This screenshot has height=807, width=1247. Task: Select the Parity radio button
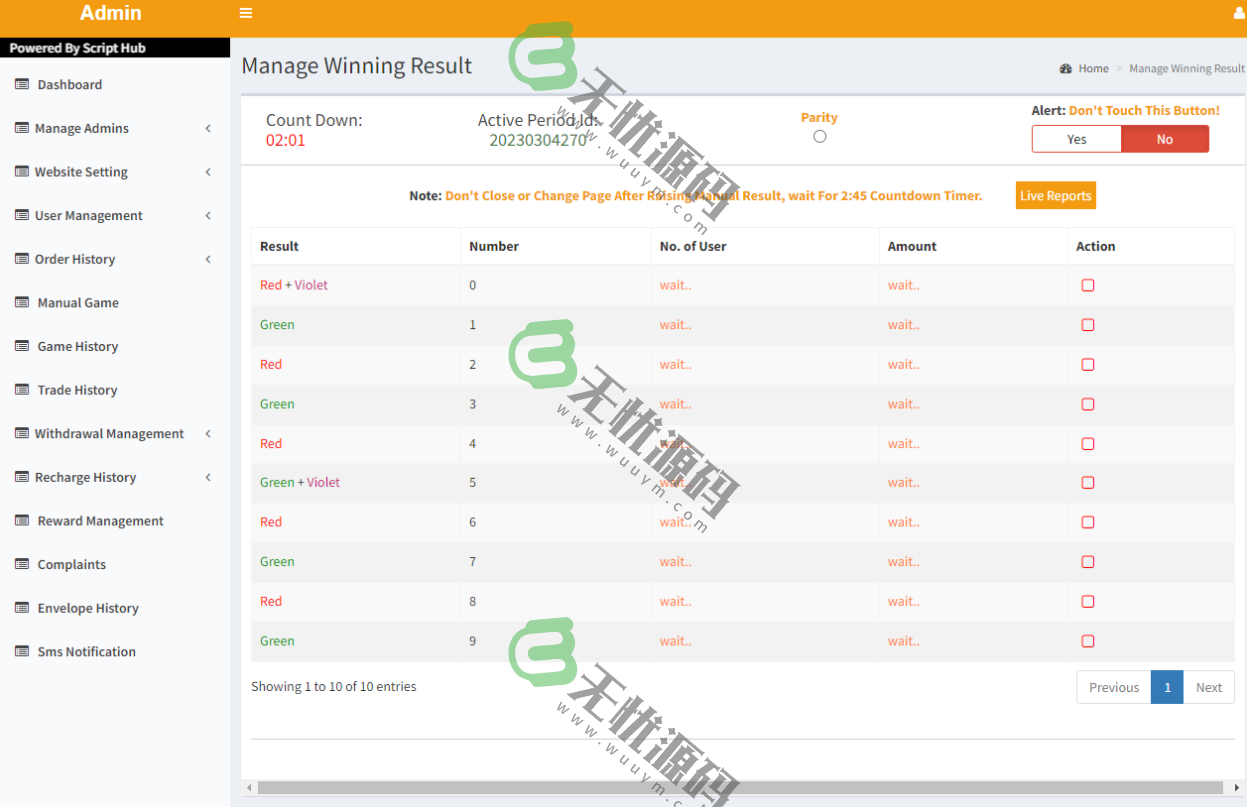(820, 137)
